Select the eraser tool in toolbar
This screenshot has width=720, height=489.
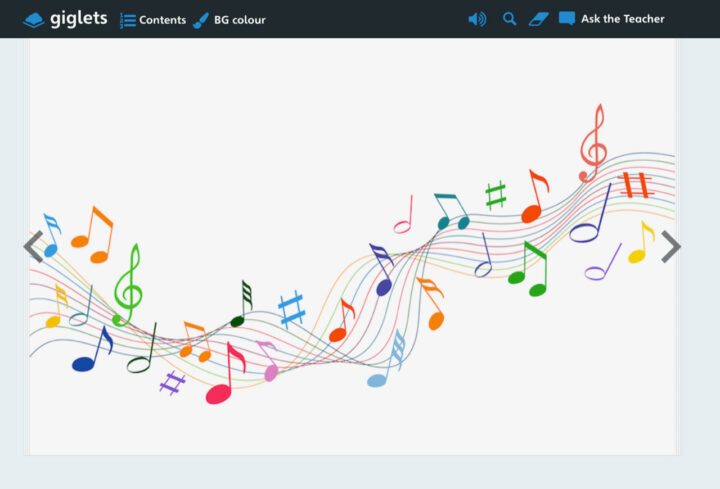[x=539, y=19]
